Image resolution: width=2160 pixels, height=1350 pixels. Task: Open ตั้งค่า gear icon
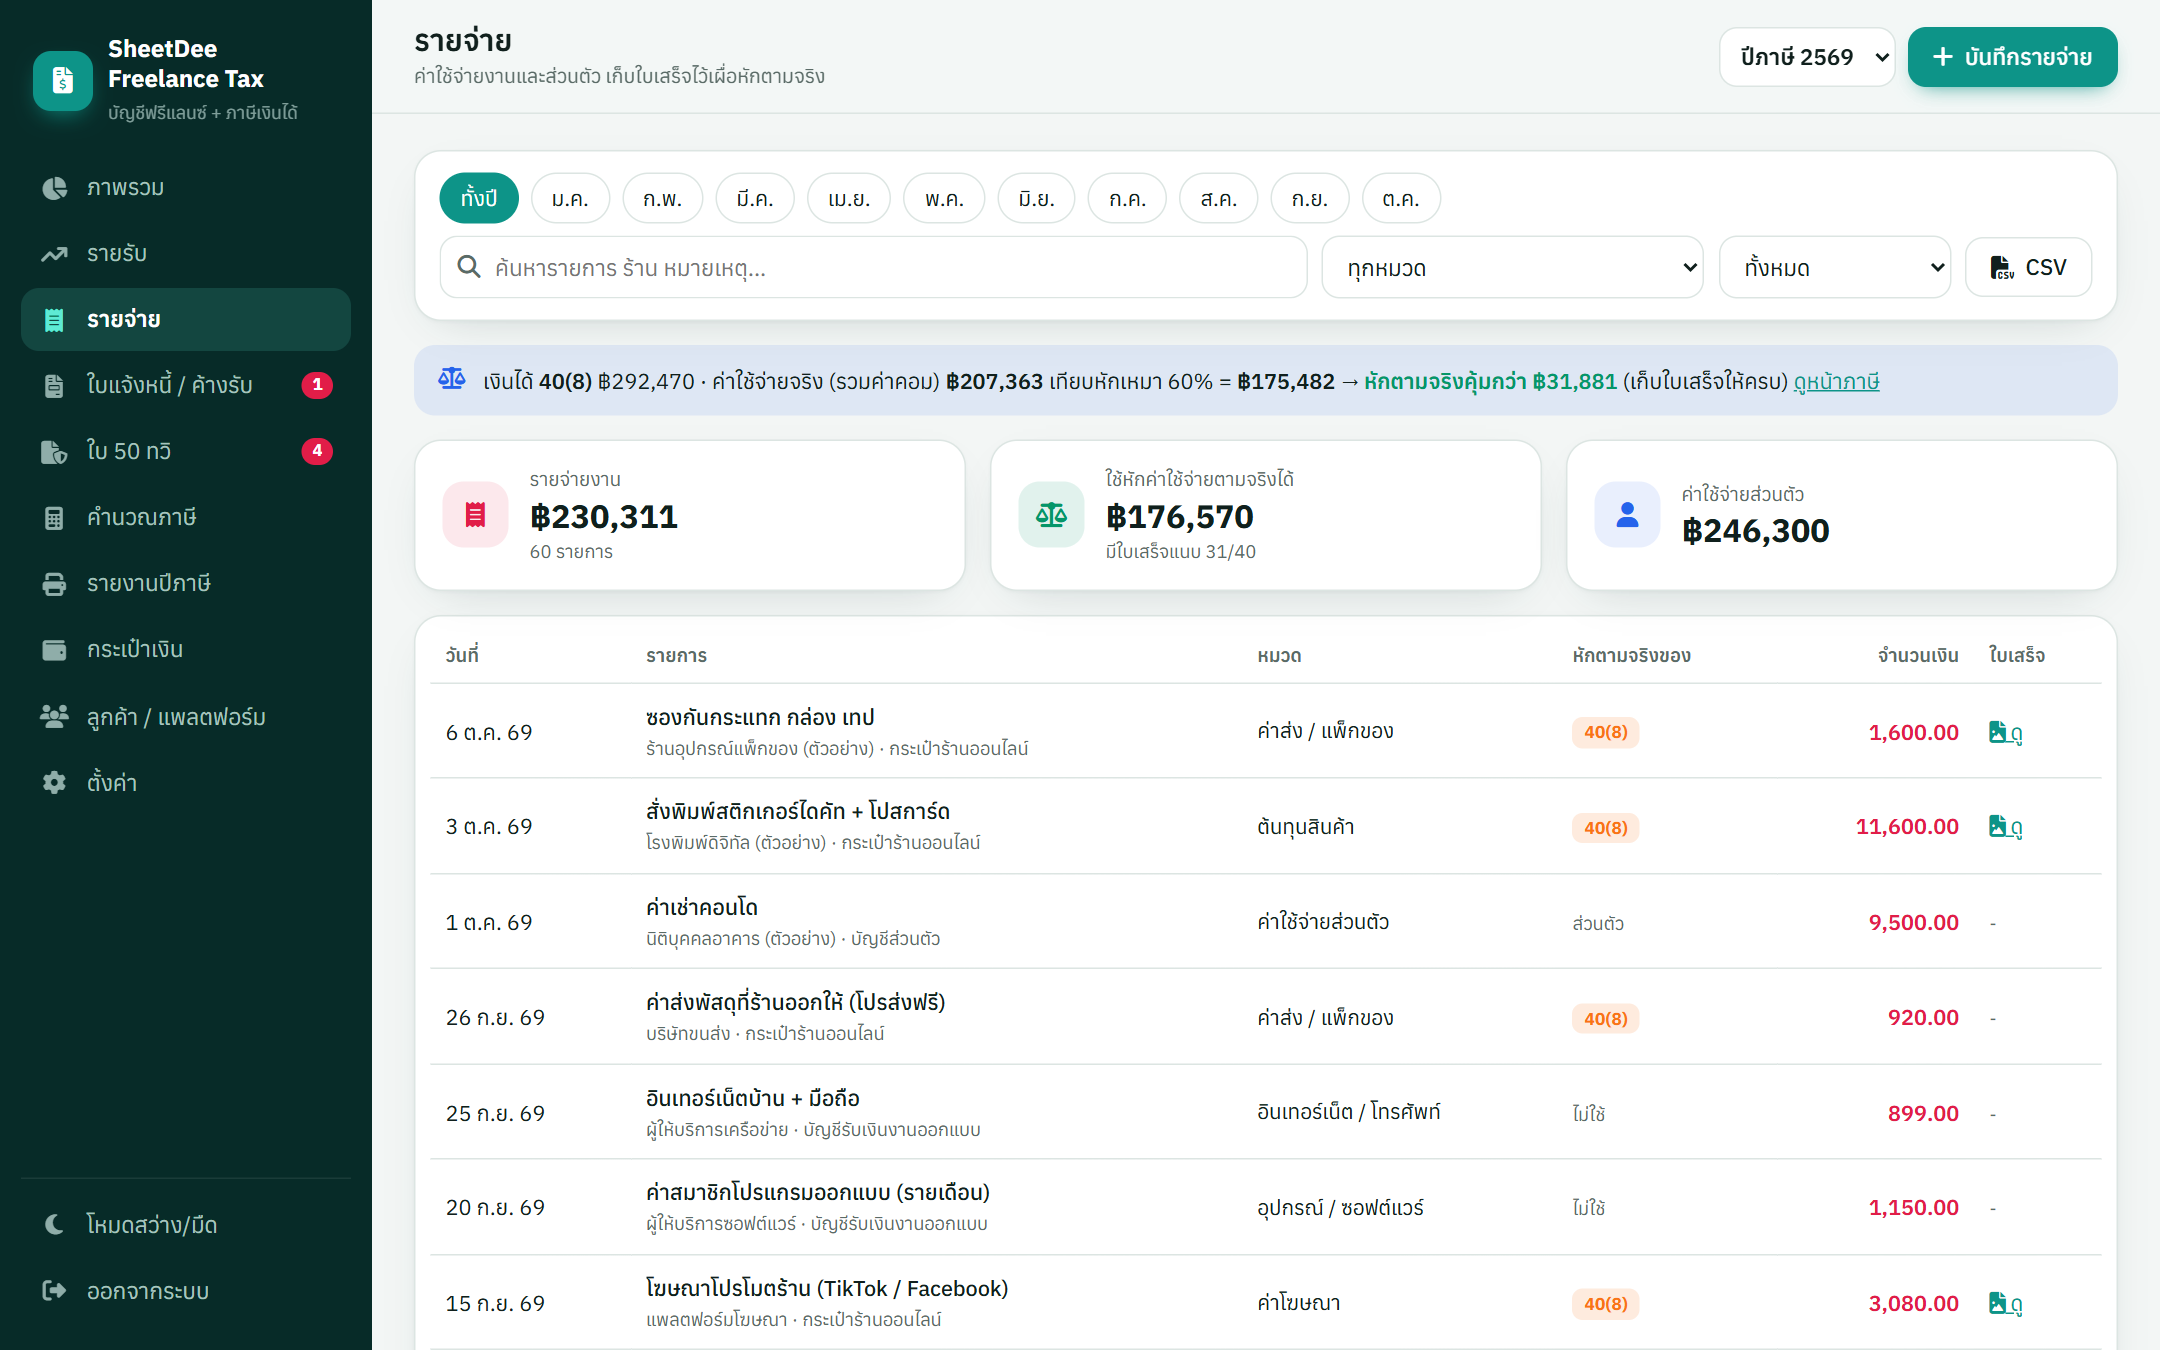pos(54,782)
